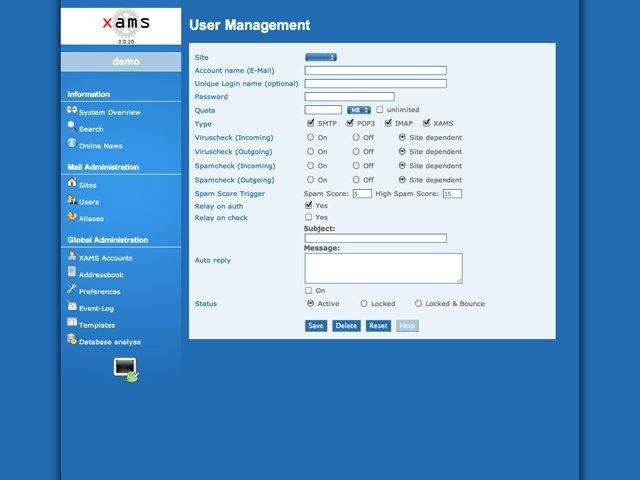The width and height of the screenshot is (640, 480).
Task: Open the Site dropdown
Action: [321, 57]
